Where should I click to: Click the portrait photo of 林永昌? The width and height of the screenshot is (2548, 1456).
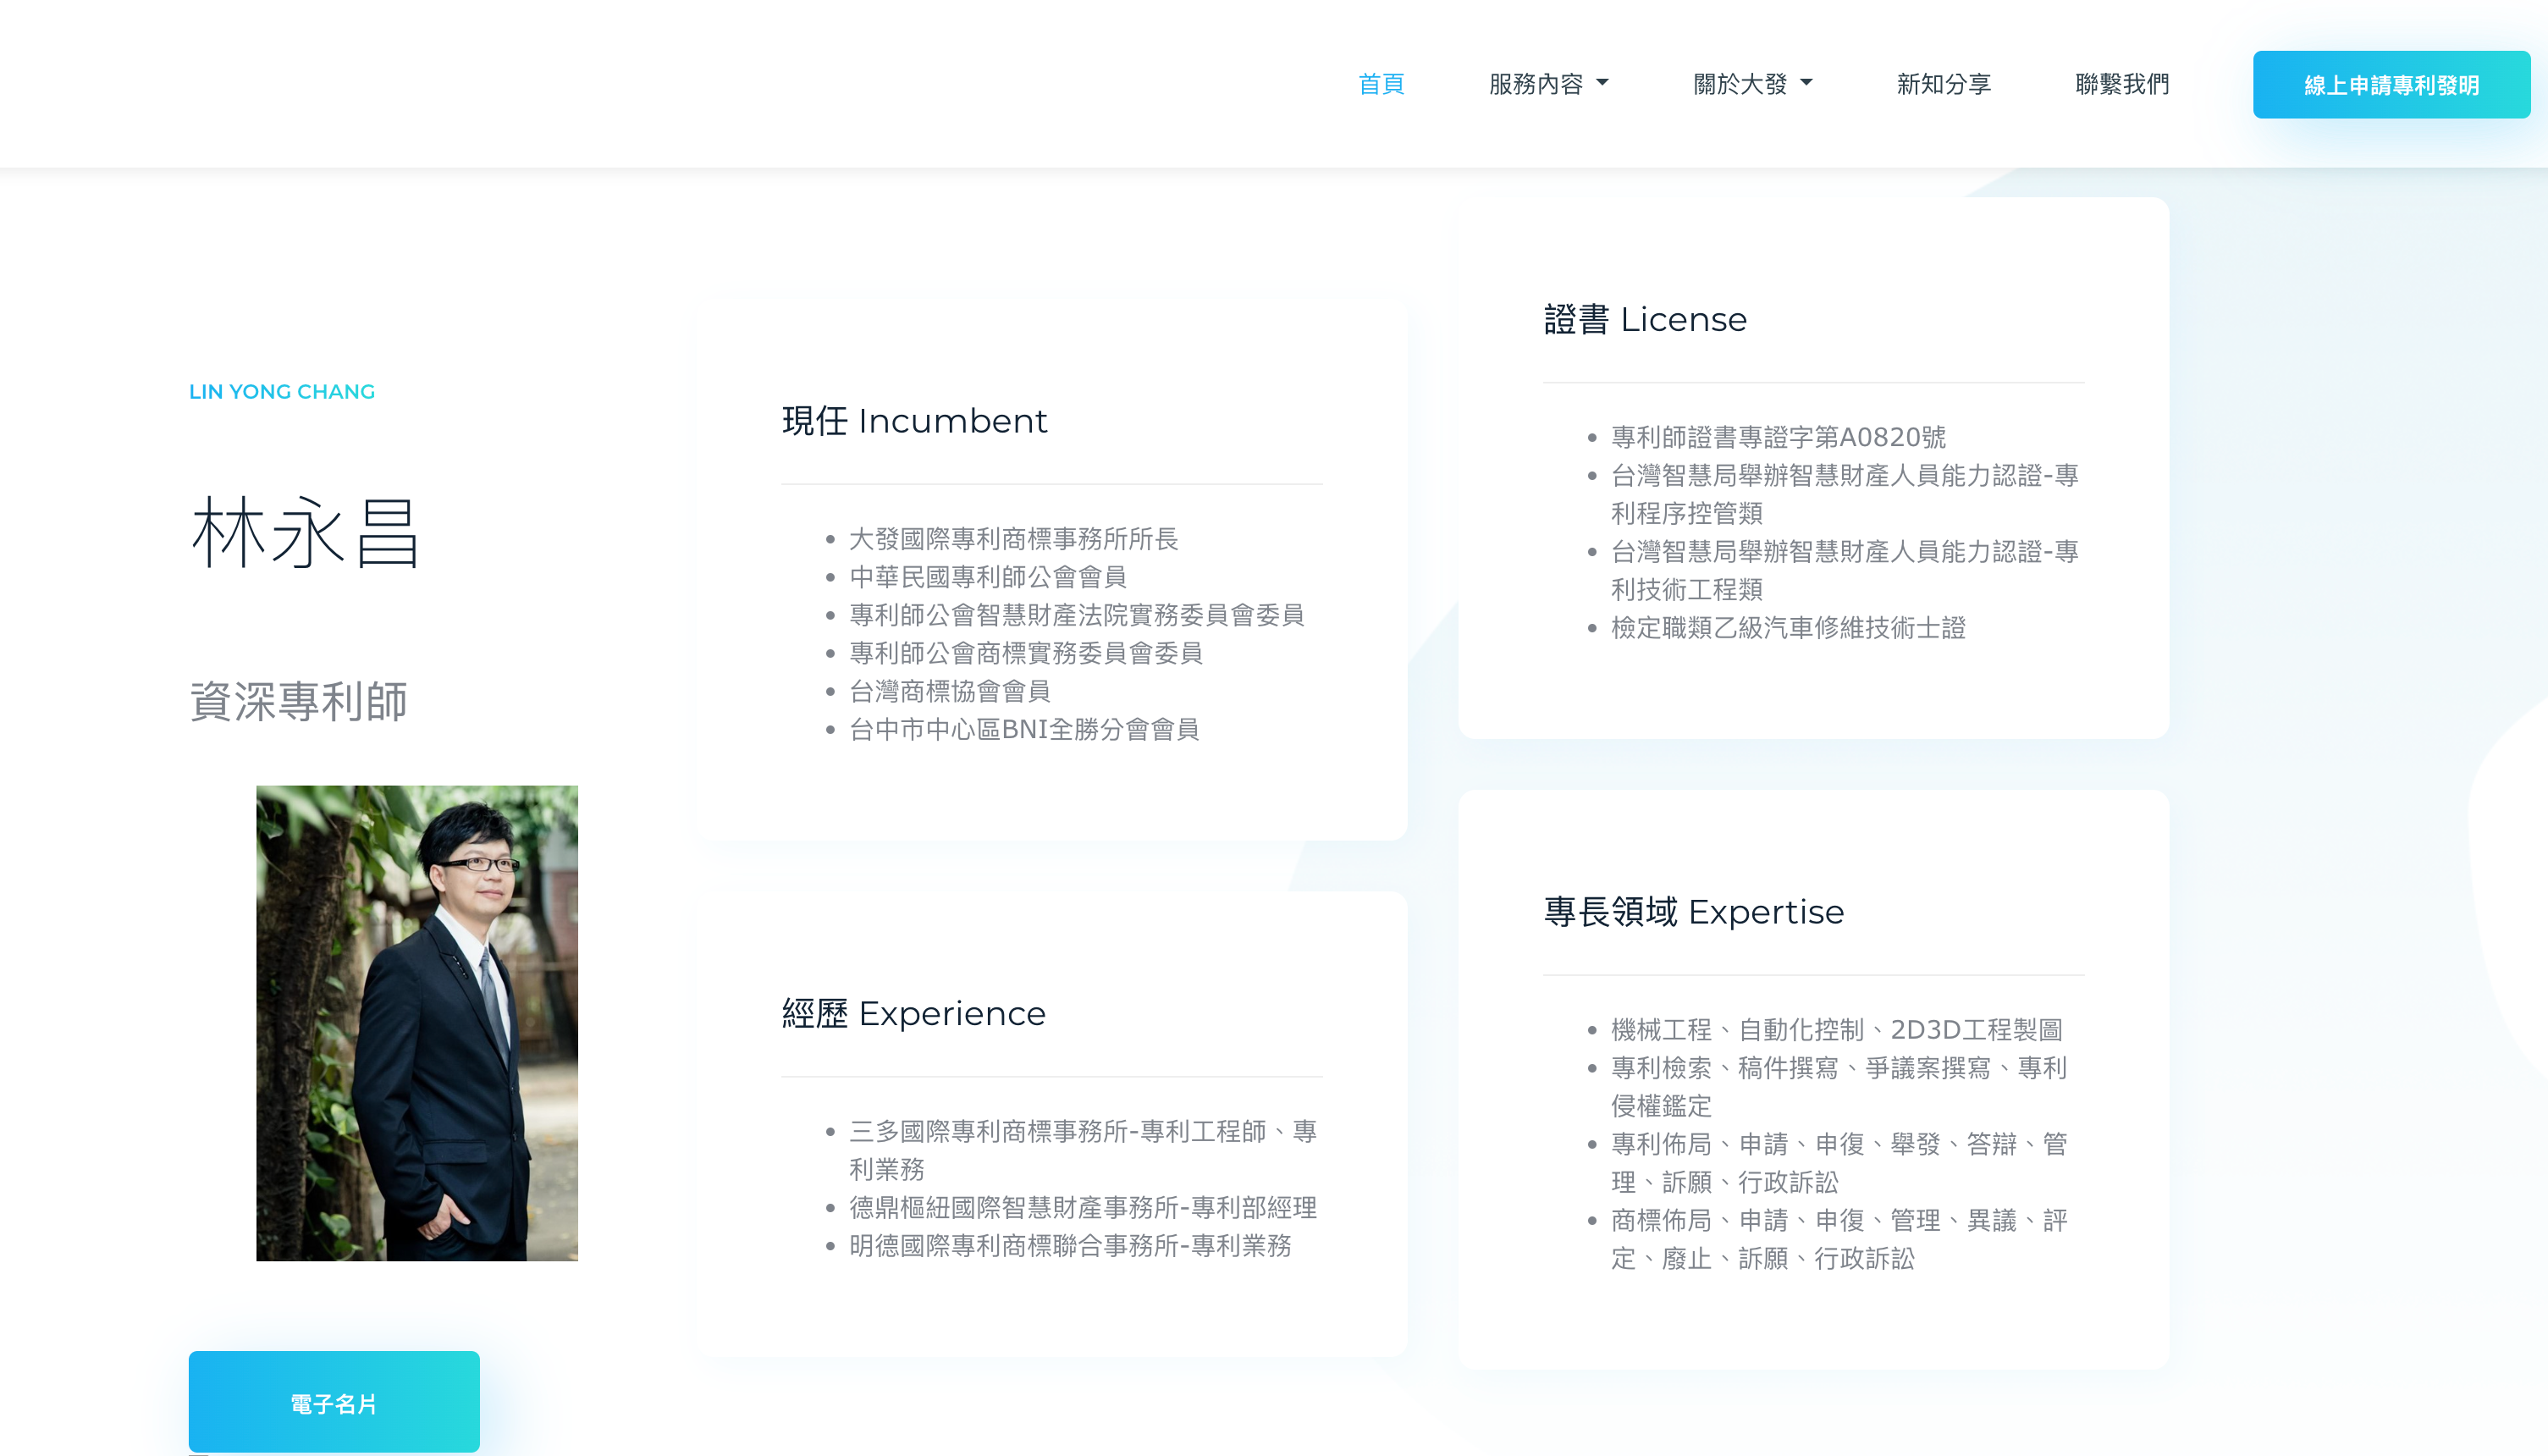pos(417,1023)
